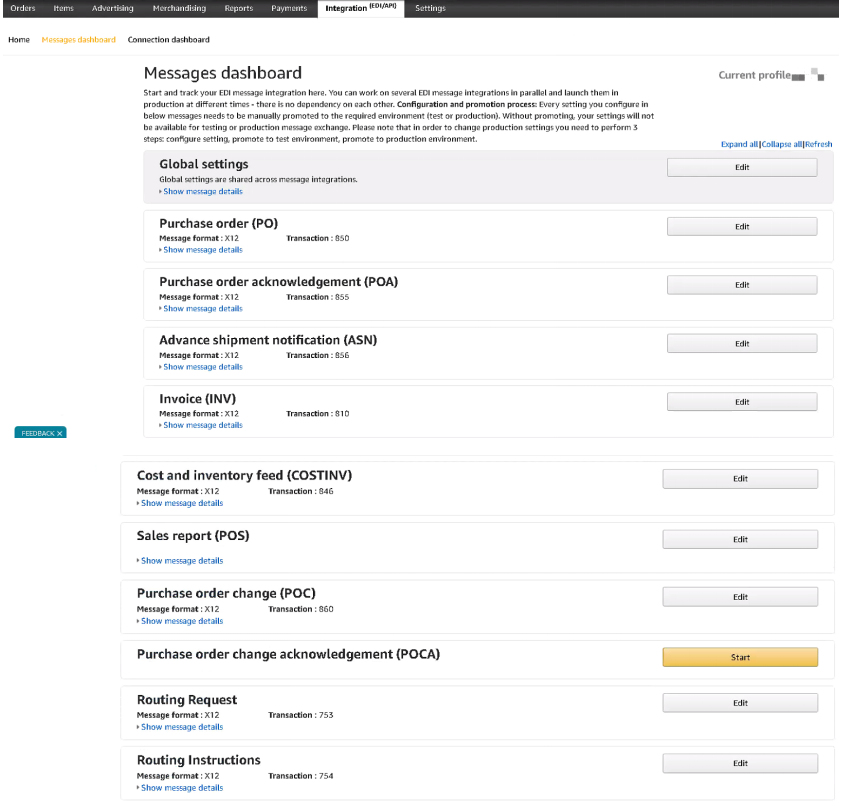Expand Show message details under Sales report (POS)
841x805 pixels.
(x=182, y=561)
